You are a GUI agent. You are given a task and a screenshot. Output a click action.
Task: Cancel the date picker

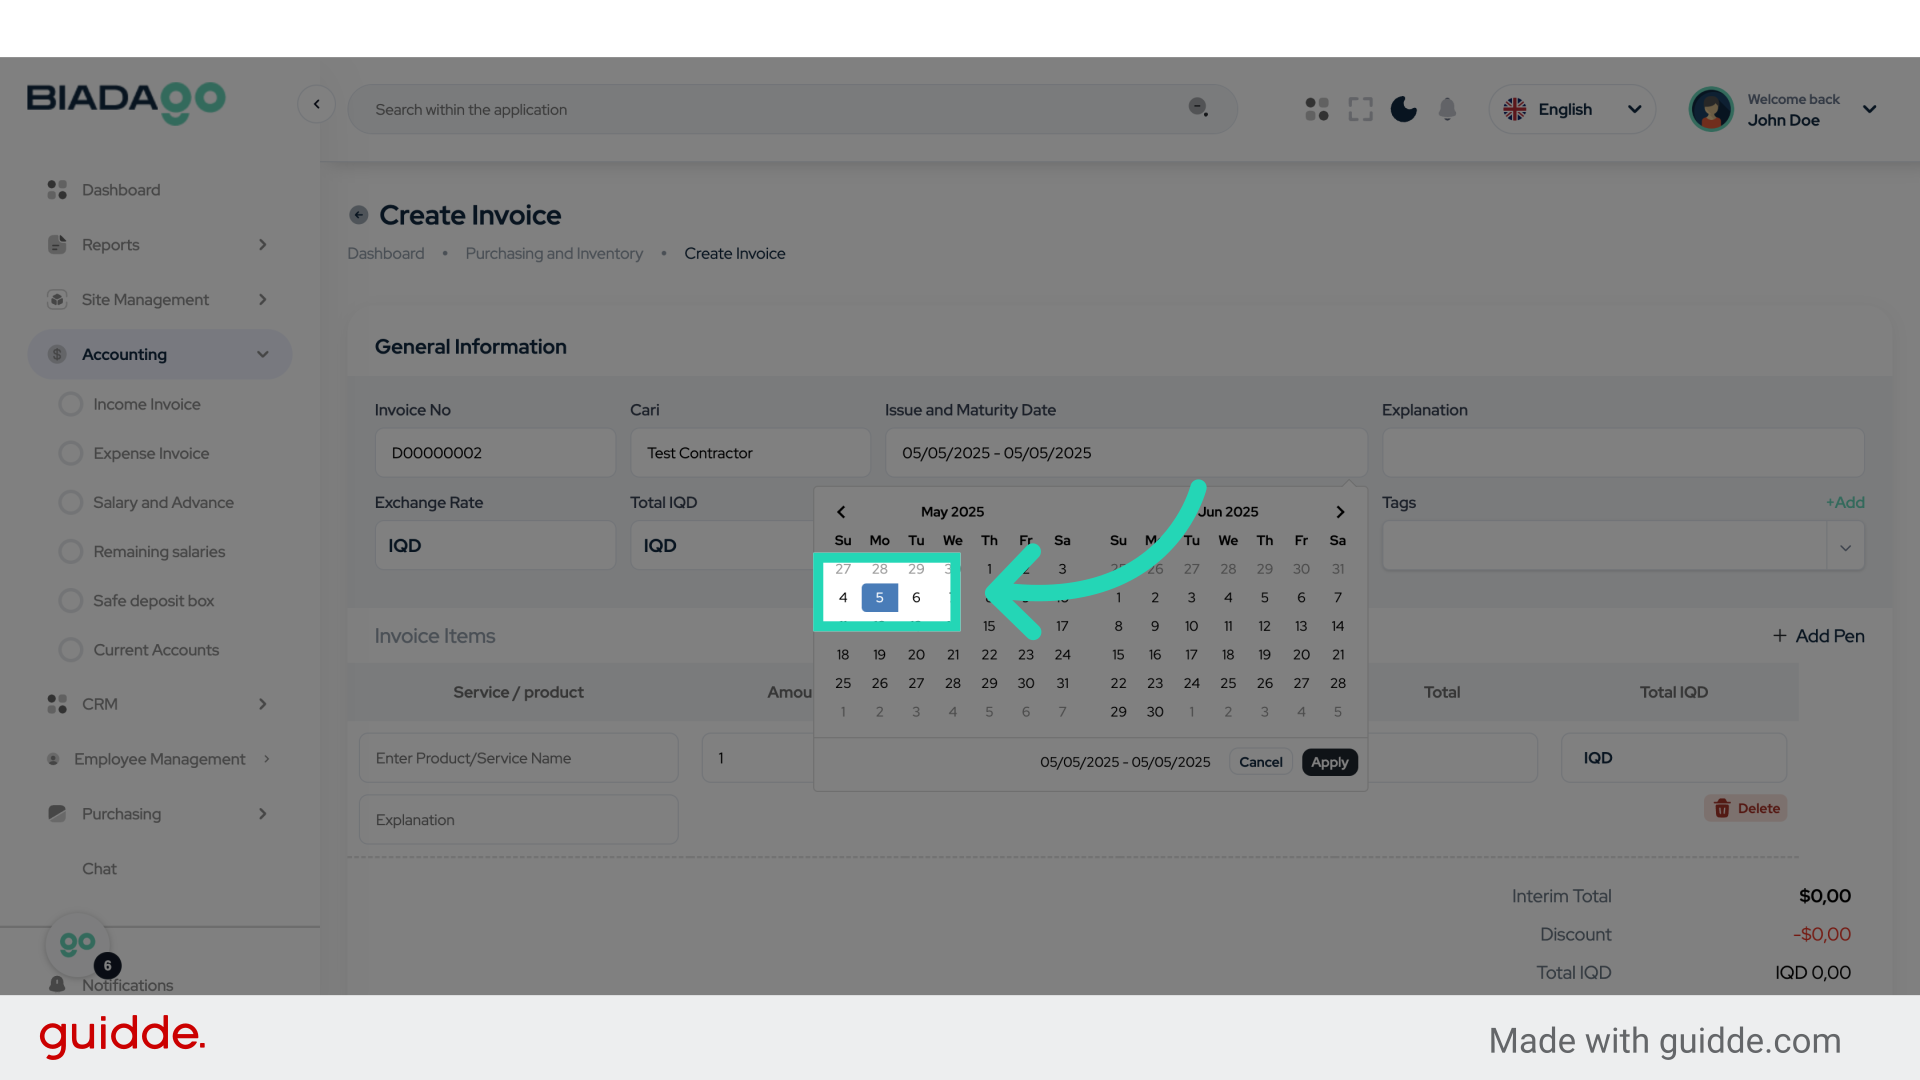click(x=1260, y=762)
